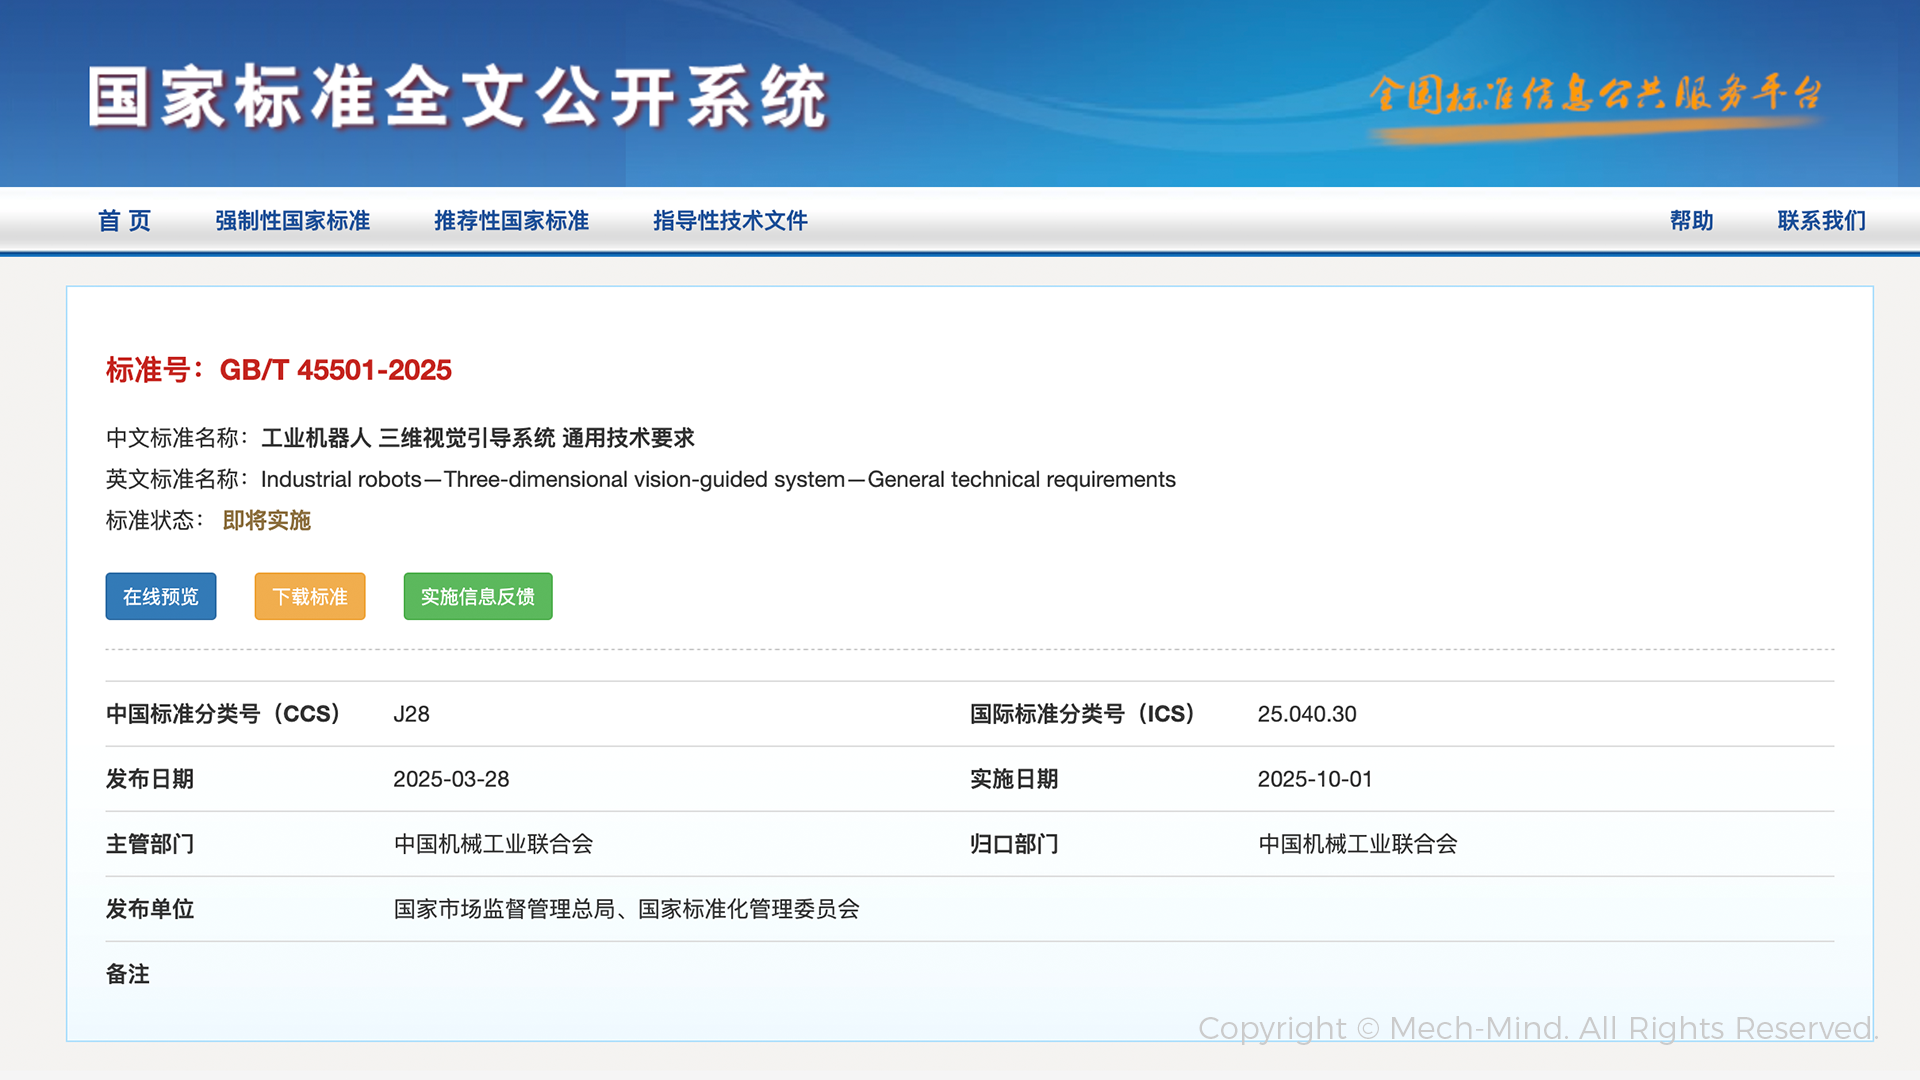Screen dimensions: 1920x1080
Task: Select the publication date 2025-03-28
Action: pyautogui.click(x=452, y=779)
